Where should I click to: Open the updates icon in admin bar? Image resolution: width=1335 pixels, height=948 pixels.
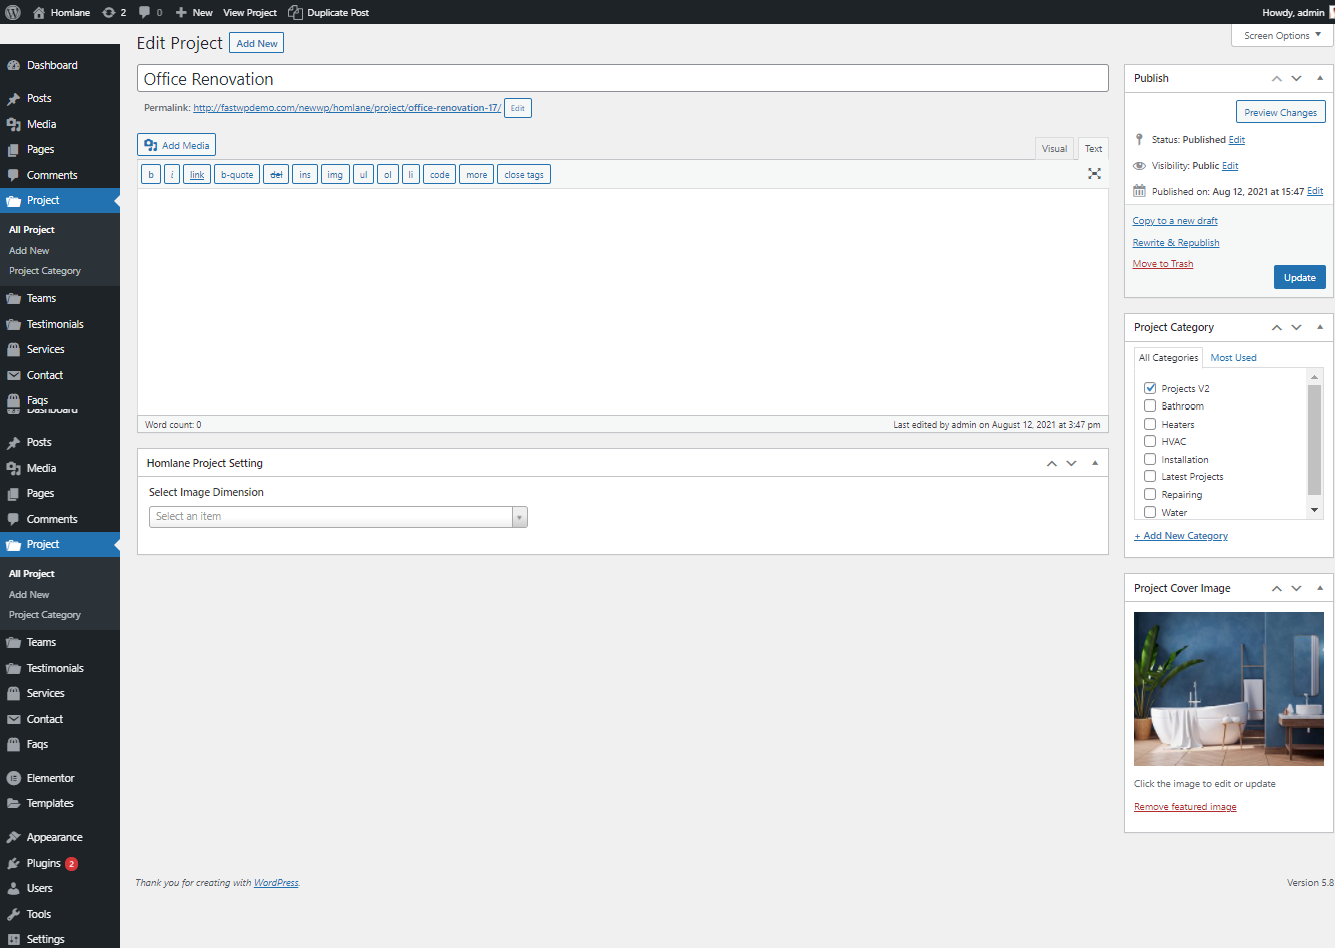click(109, 12)
